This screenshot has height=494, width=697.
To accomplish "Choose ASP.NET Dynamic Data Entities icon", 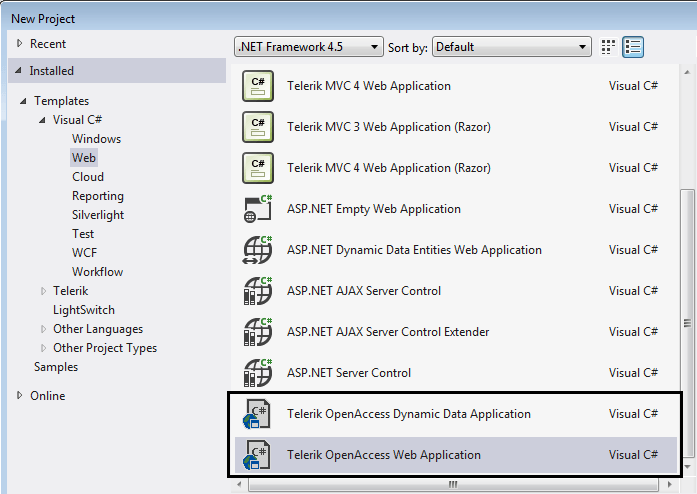I will click(258, 250).
